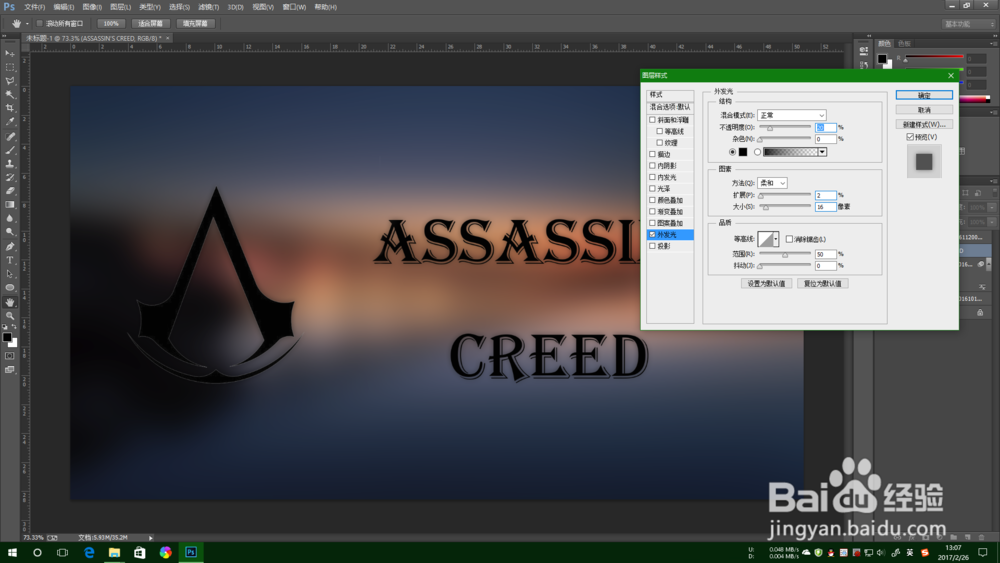Open File Explorer from taskbar
The width and height of the screenshot is (1000, 563).
(114, 552)
